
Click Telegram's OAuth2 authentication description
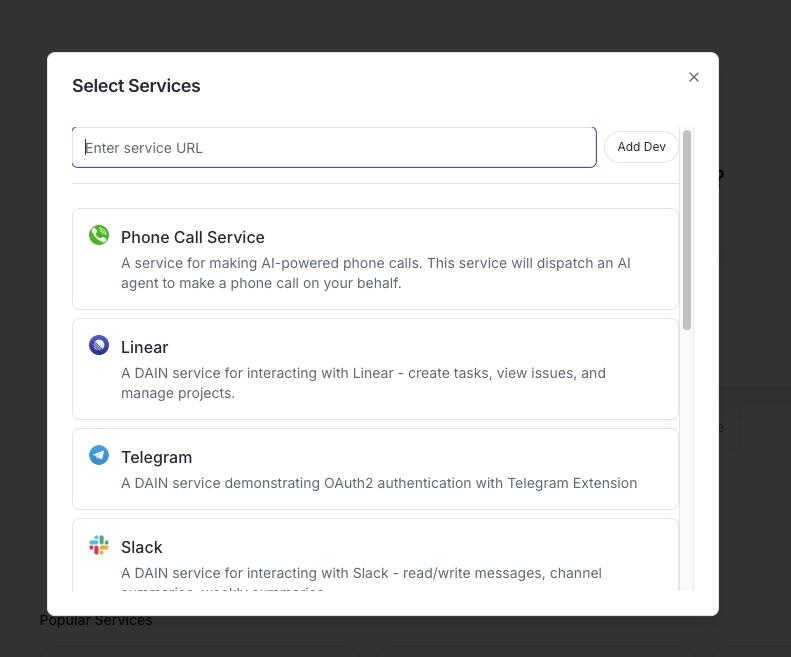pyautogui.click(x=378, y=483)
